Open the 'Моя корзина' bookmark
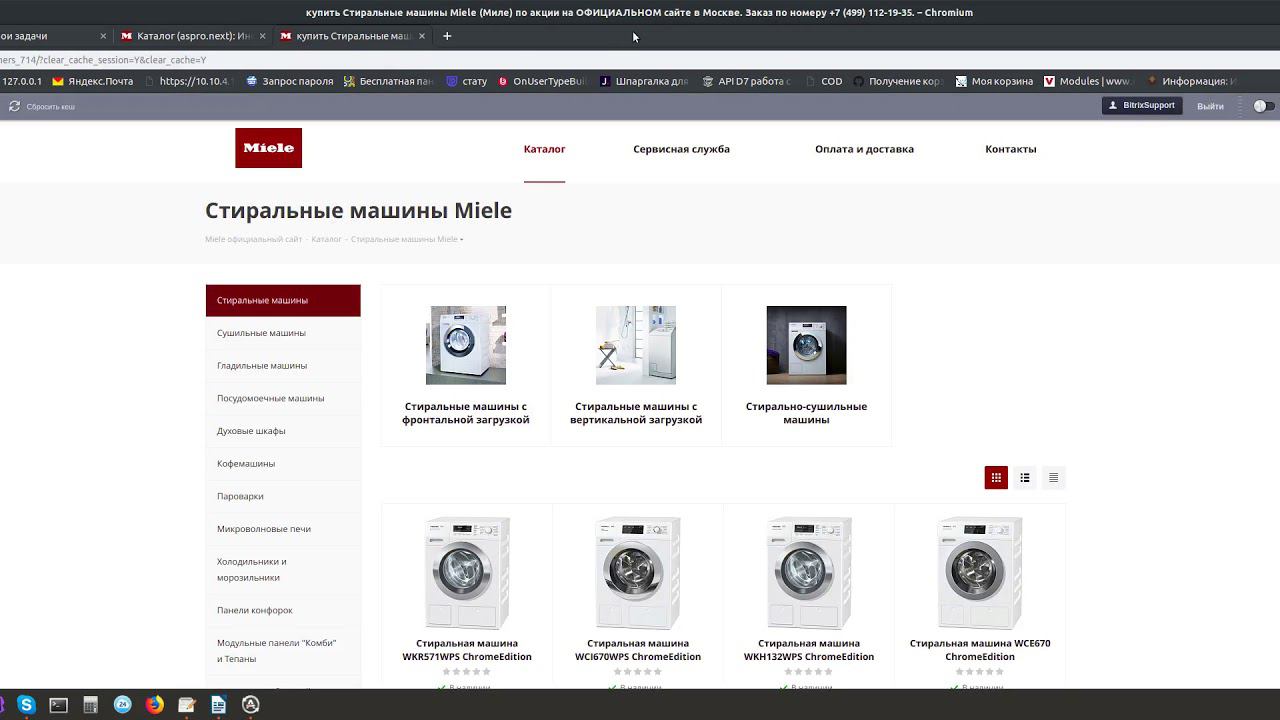The image size is (1280, 720). coord(994,81)
